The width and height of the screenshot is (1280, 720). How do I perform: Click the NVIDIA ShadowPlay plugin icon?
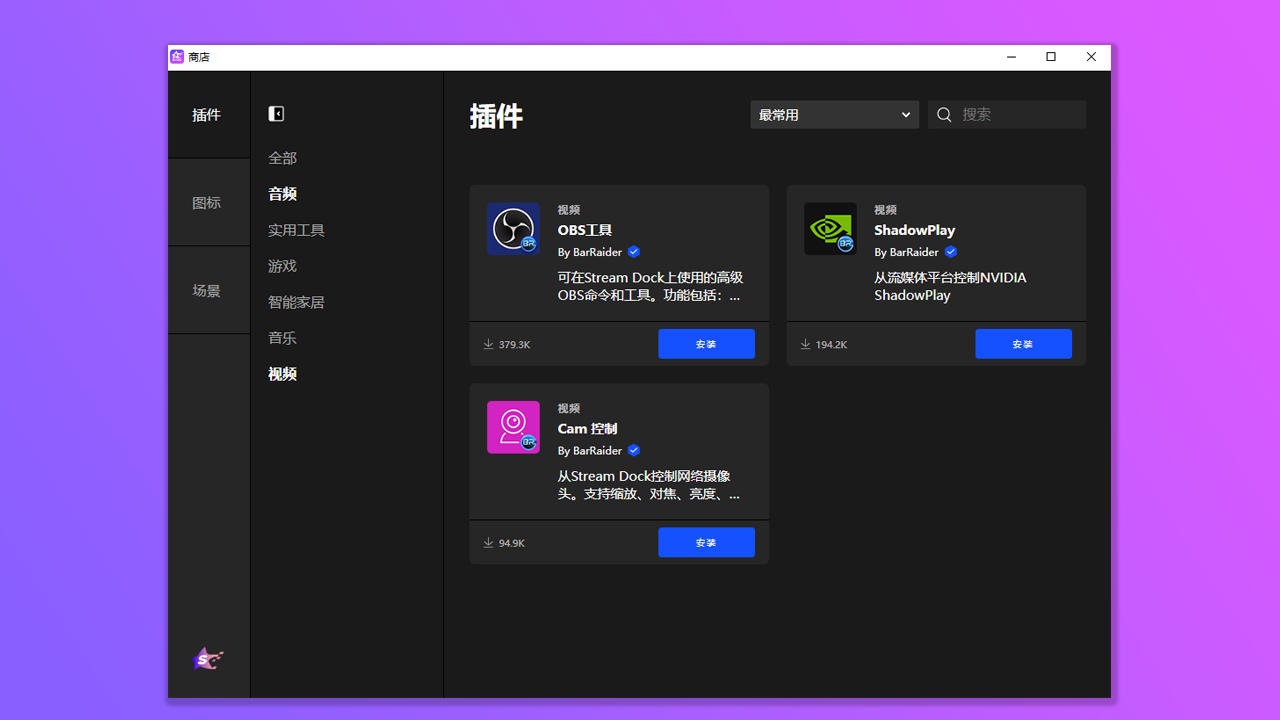pos(830,229)
